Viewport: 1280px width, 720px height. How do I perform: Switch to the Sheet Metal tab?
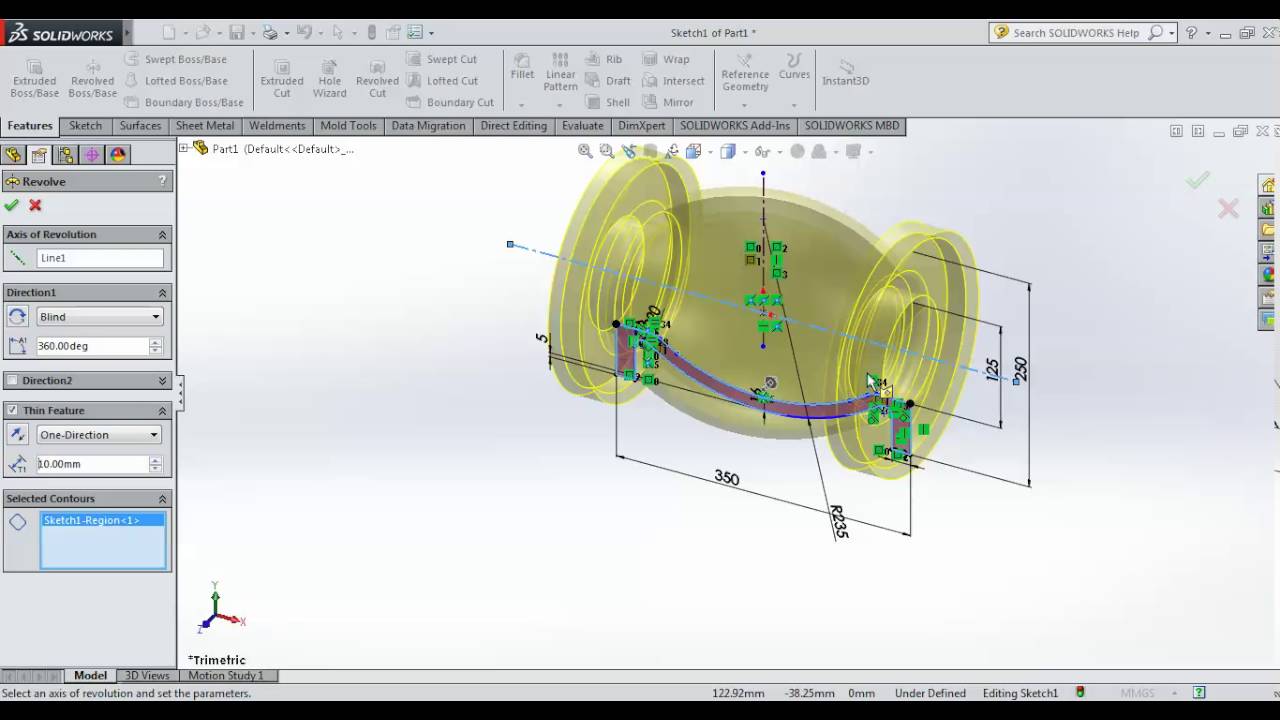pyautogui.click(x=205, y=126)
